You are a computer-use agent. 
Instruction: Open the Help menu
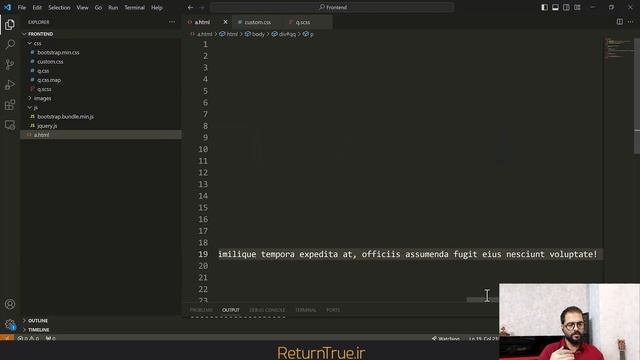point(157,7)
